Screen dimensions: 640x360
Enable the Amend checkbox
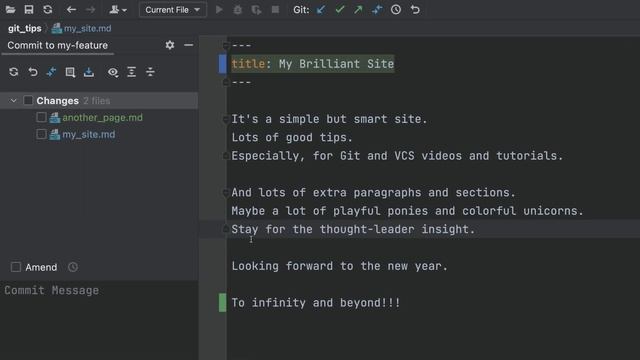[16, 267]
